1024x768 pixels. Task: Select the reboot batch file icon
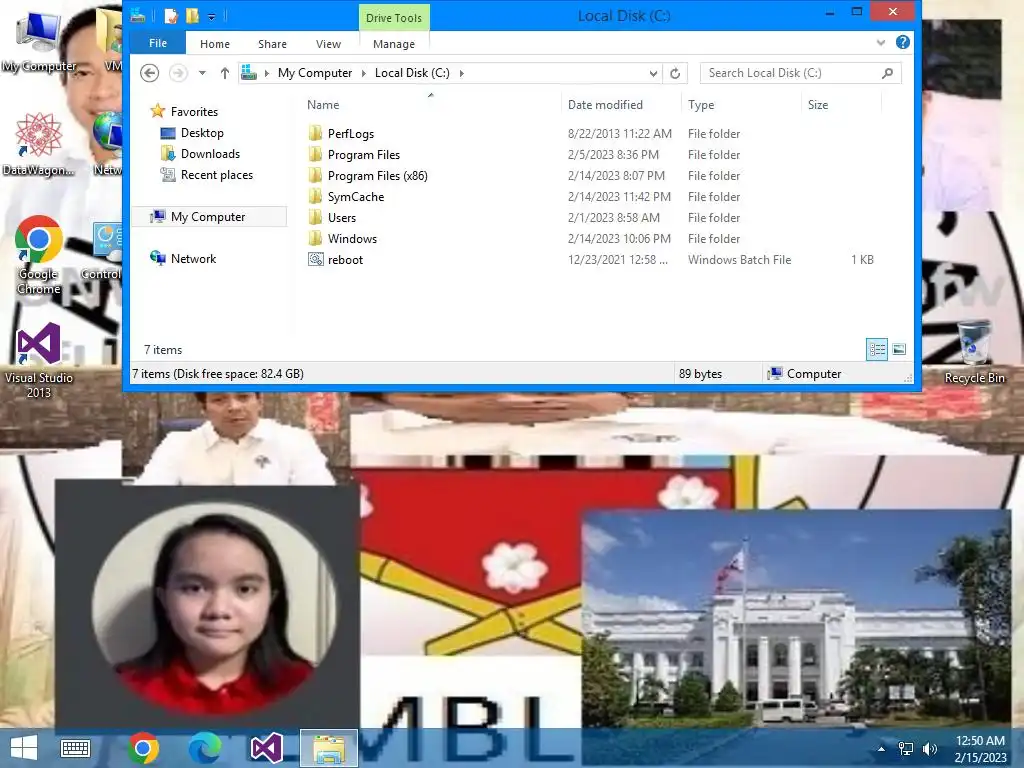315,259
